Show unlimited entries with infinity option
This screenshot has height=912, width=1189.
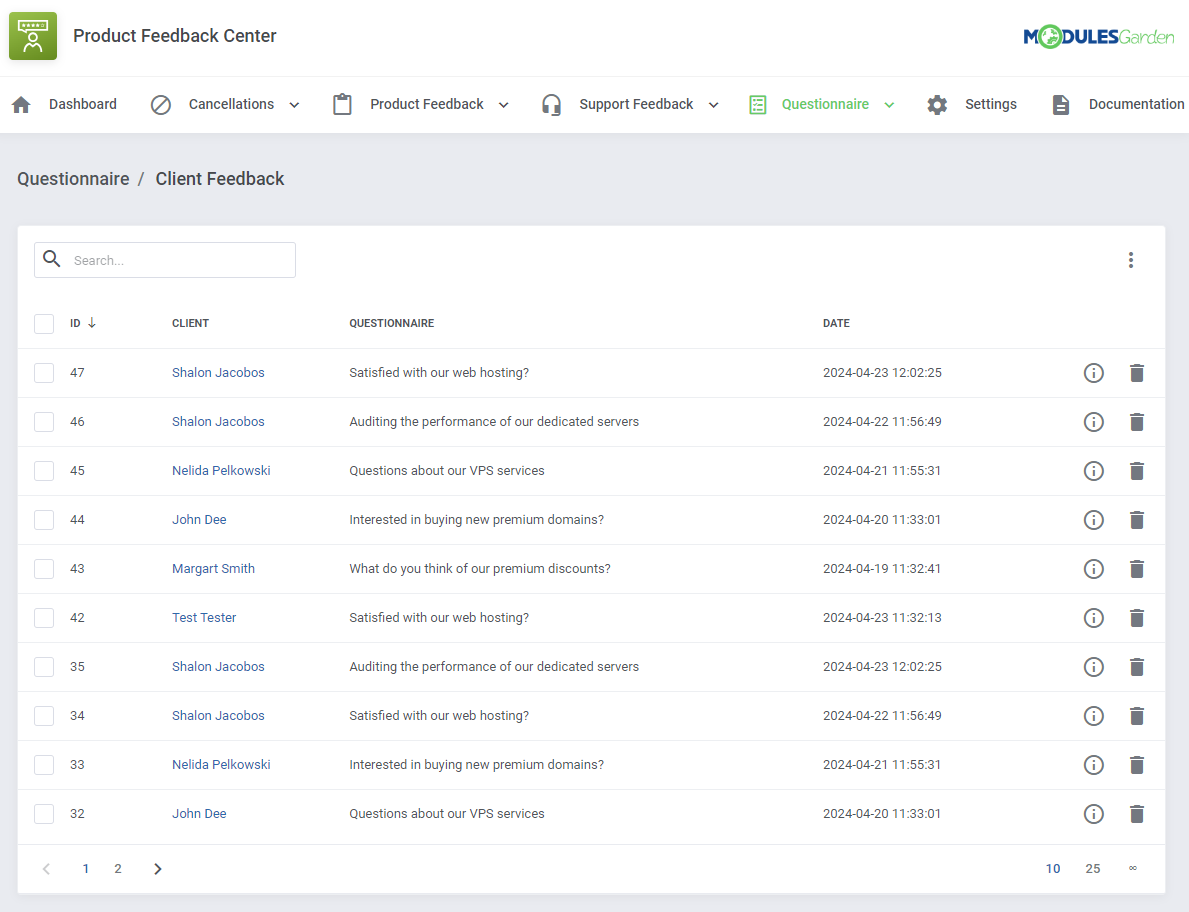1133,868
